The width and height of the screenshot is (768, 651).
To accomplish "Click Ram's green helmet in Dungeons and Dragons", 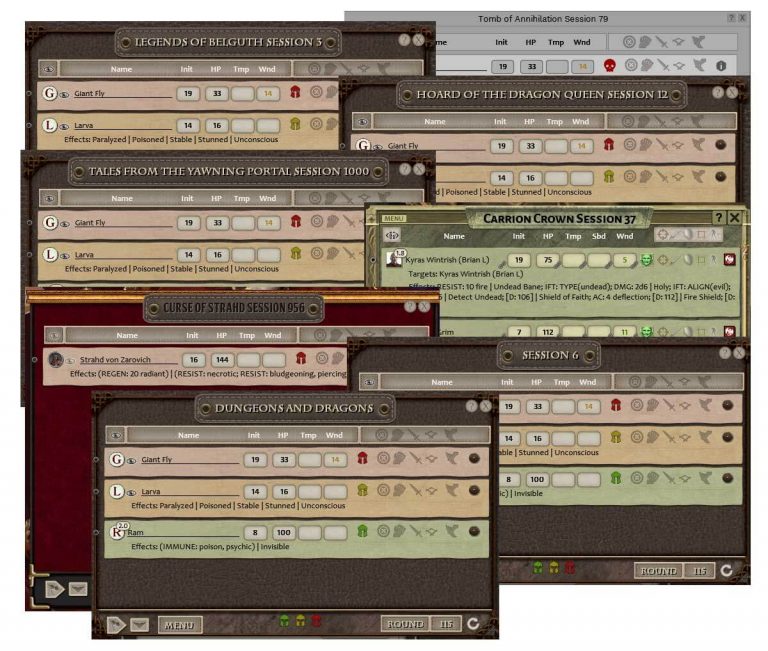I will [x=362, y=531].
